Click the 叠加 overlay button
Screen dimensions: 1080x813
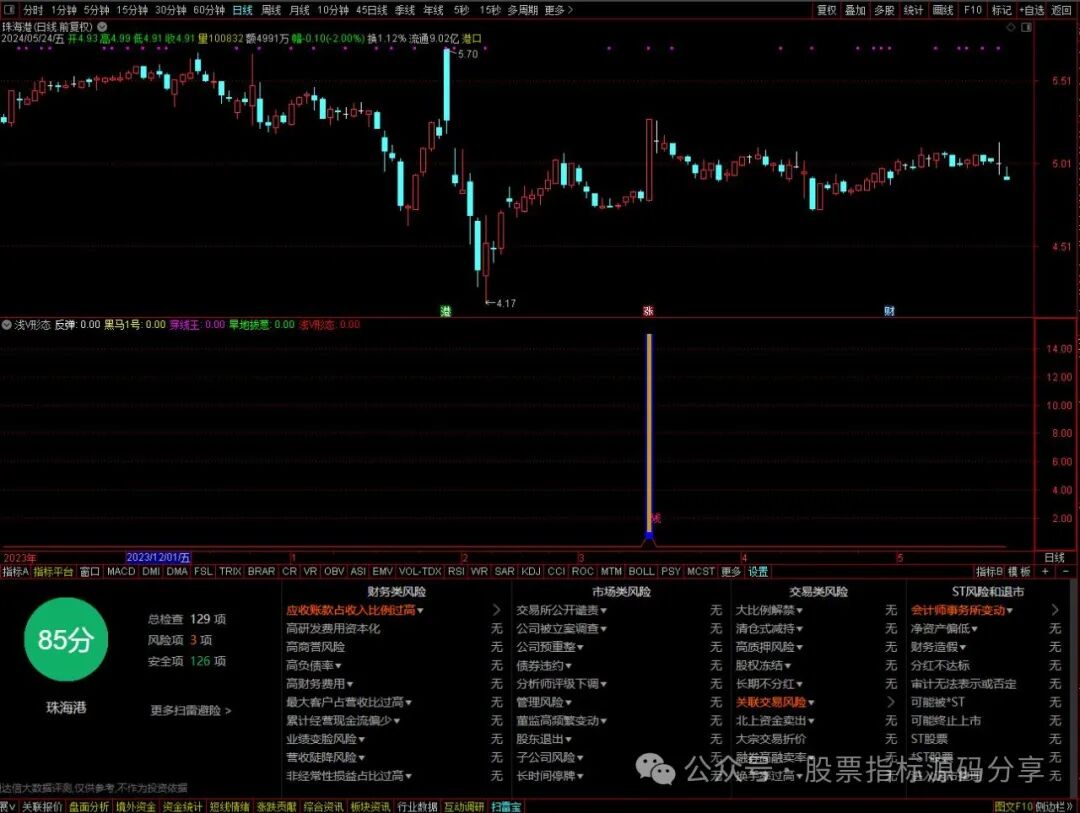pyautogui.click(x=855, y=10)
